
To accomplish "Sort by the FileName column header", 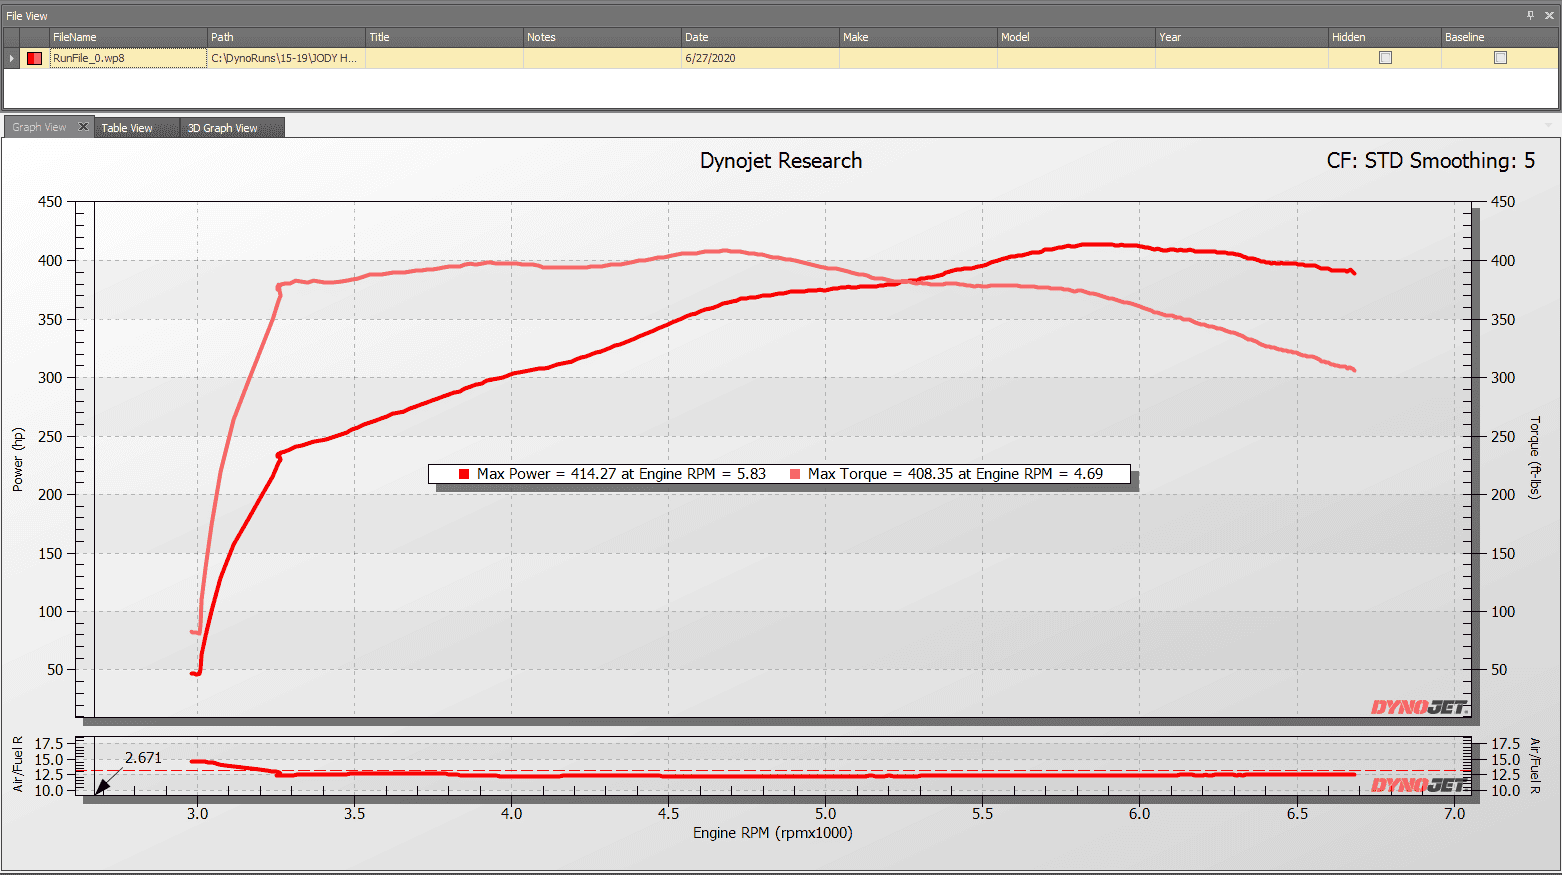I will point(128,37).
